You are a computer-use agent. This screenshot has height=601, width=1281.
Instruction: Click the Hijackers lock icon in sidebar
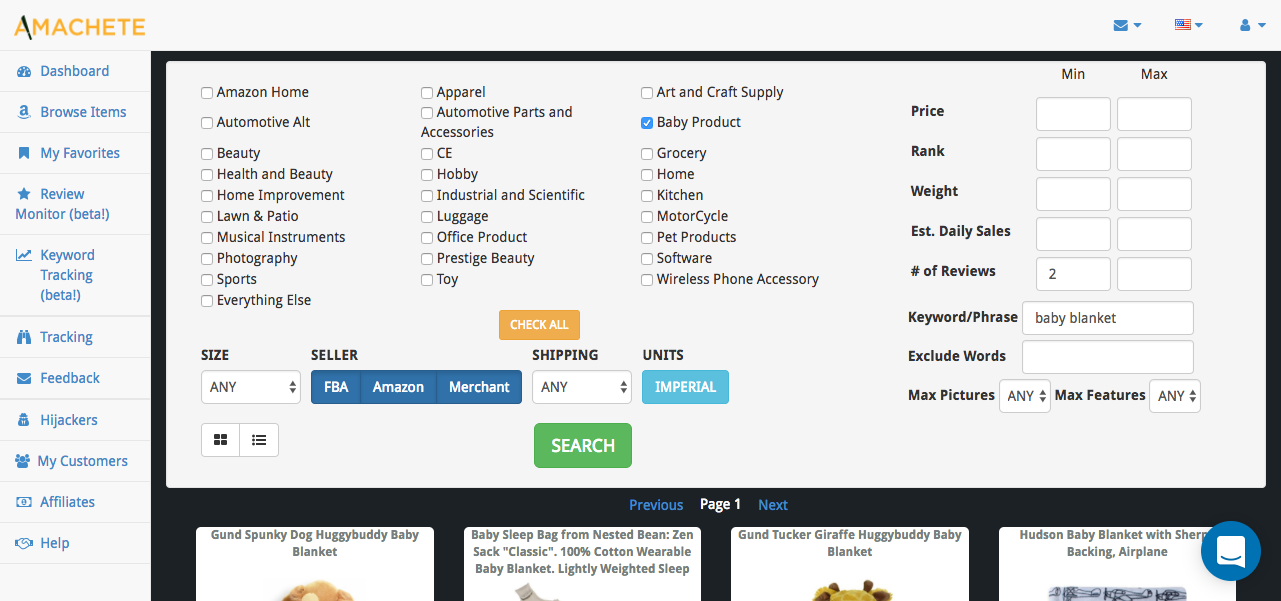(23, 420)
